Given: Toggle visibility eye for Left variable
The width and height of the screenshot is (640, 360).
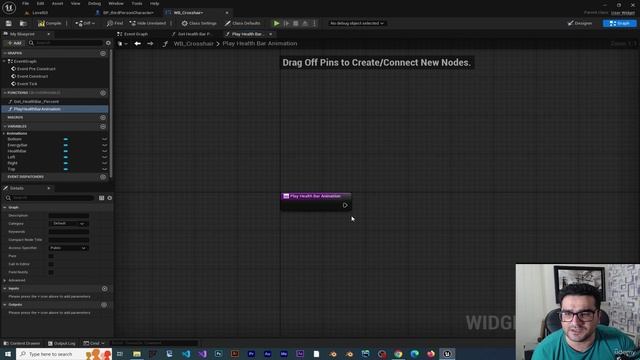Looking at the screenshot, I should pos(104,157).
